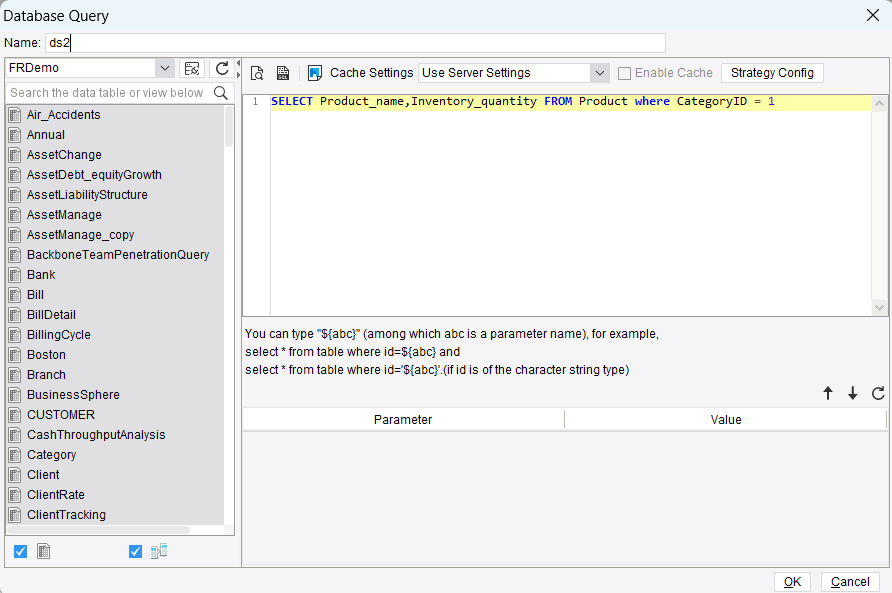
Task: Select the CashThroughputAnalysis table
Action: click(x=96, y=435)
